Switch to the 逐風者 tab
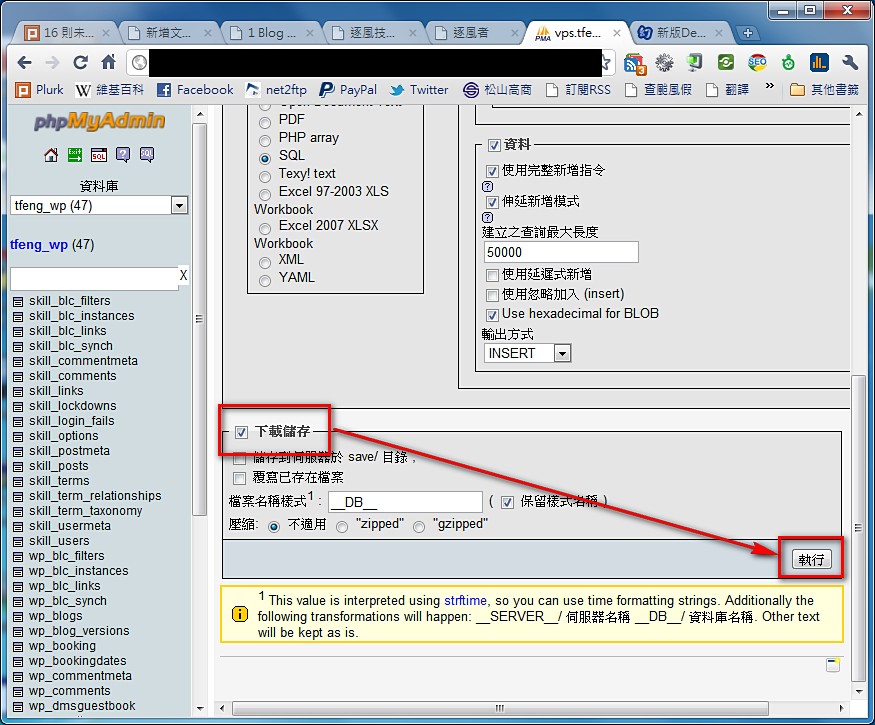The width and height of the screenshot is (875, 725). tap(476, 33)
